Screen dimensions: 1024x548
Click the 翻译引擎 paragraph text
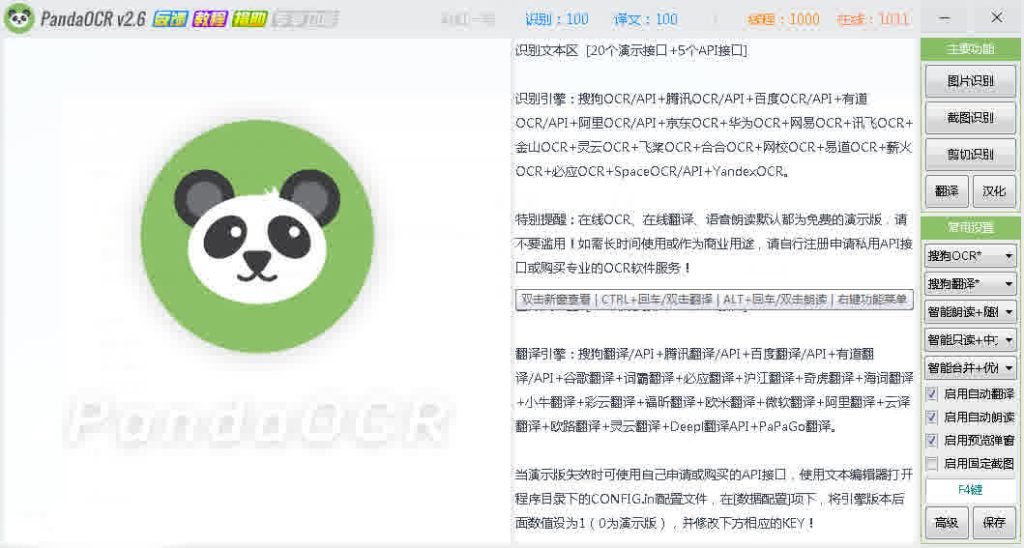tap(713, 390)
